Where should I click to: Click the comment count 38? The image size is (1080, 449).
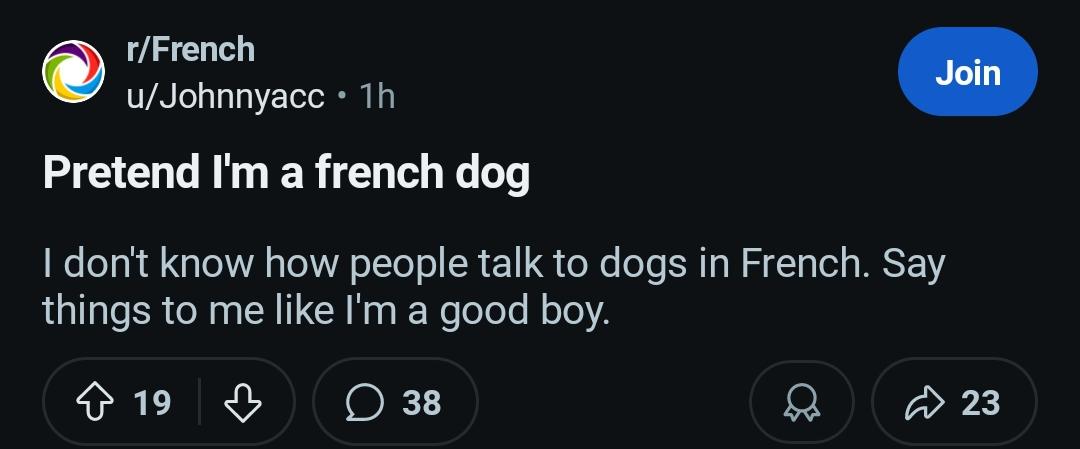[422, 402]
